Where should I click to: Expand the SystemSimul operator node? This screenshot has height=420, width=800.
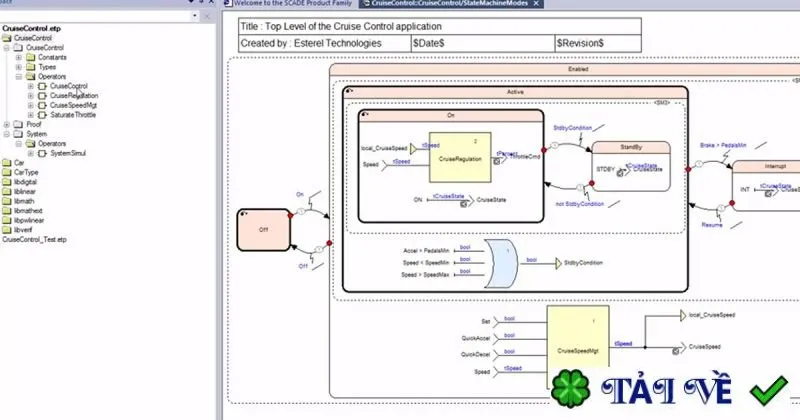(x=31, y=154)
